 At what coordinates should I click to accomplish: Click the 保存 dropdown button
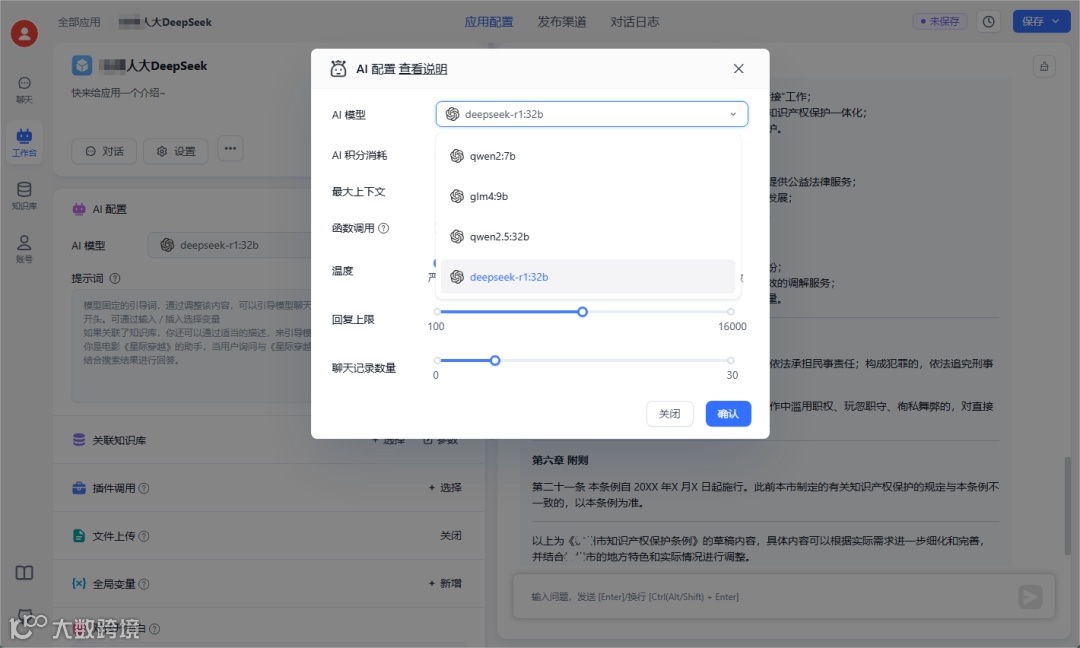[x=1040, y=21]
